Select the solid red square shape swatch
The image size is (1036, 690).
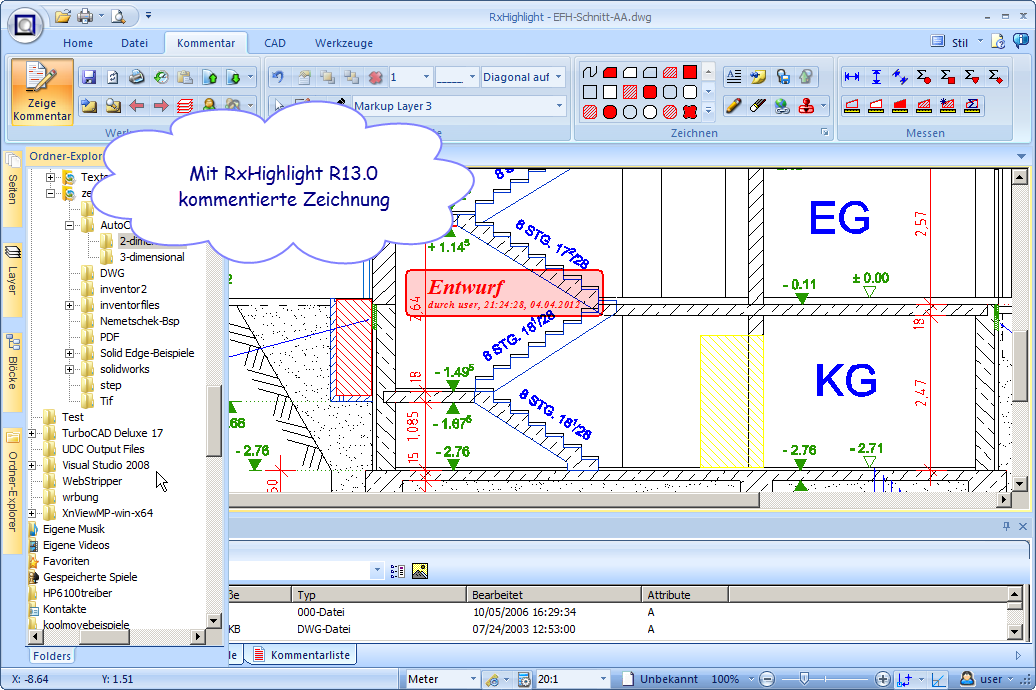point(690,72)
